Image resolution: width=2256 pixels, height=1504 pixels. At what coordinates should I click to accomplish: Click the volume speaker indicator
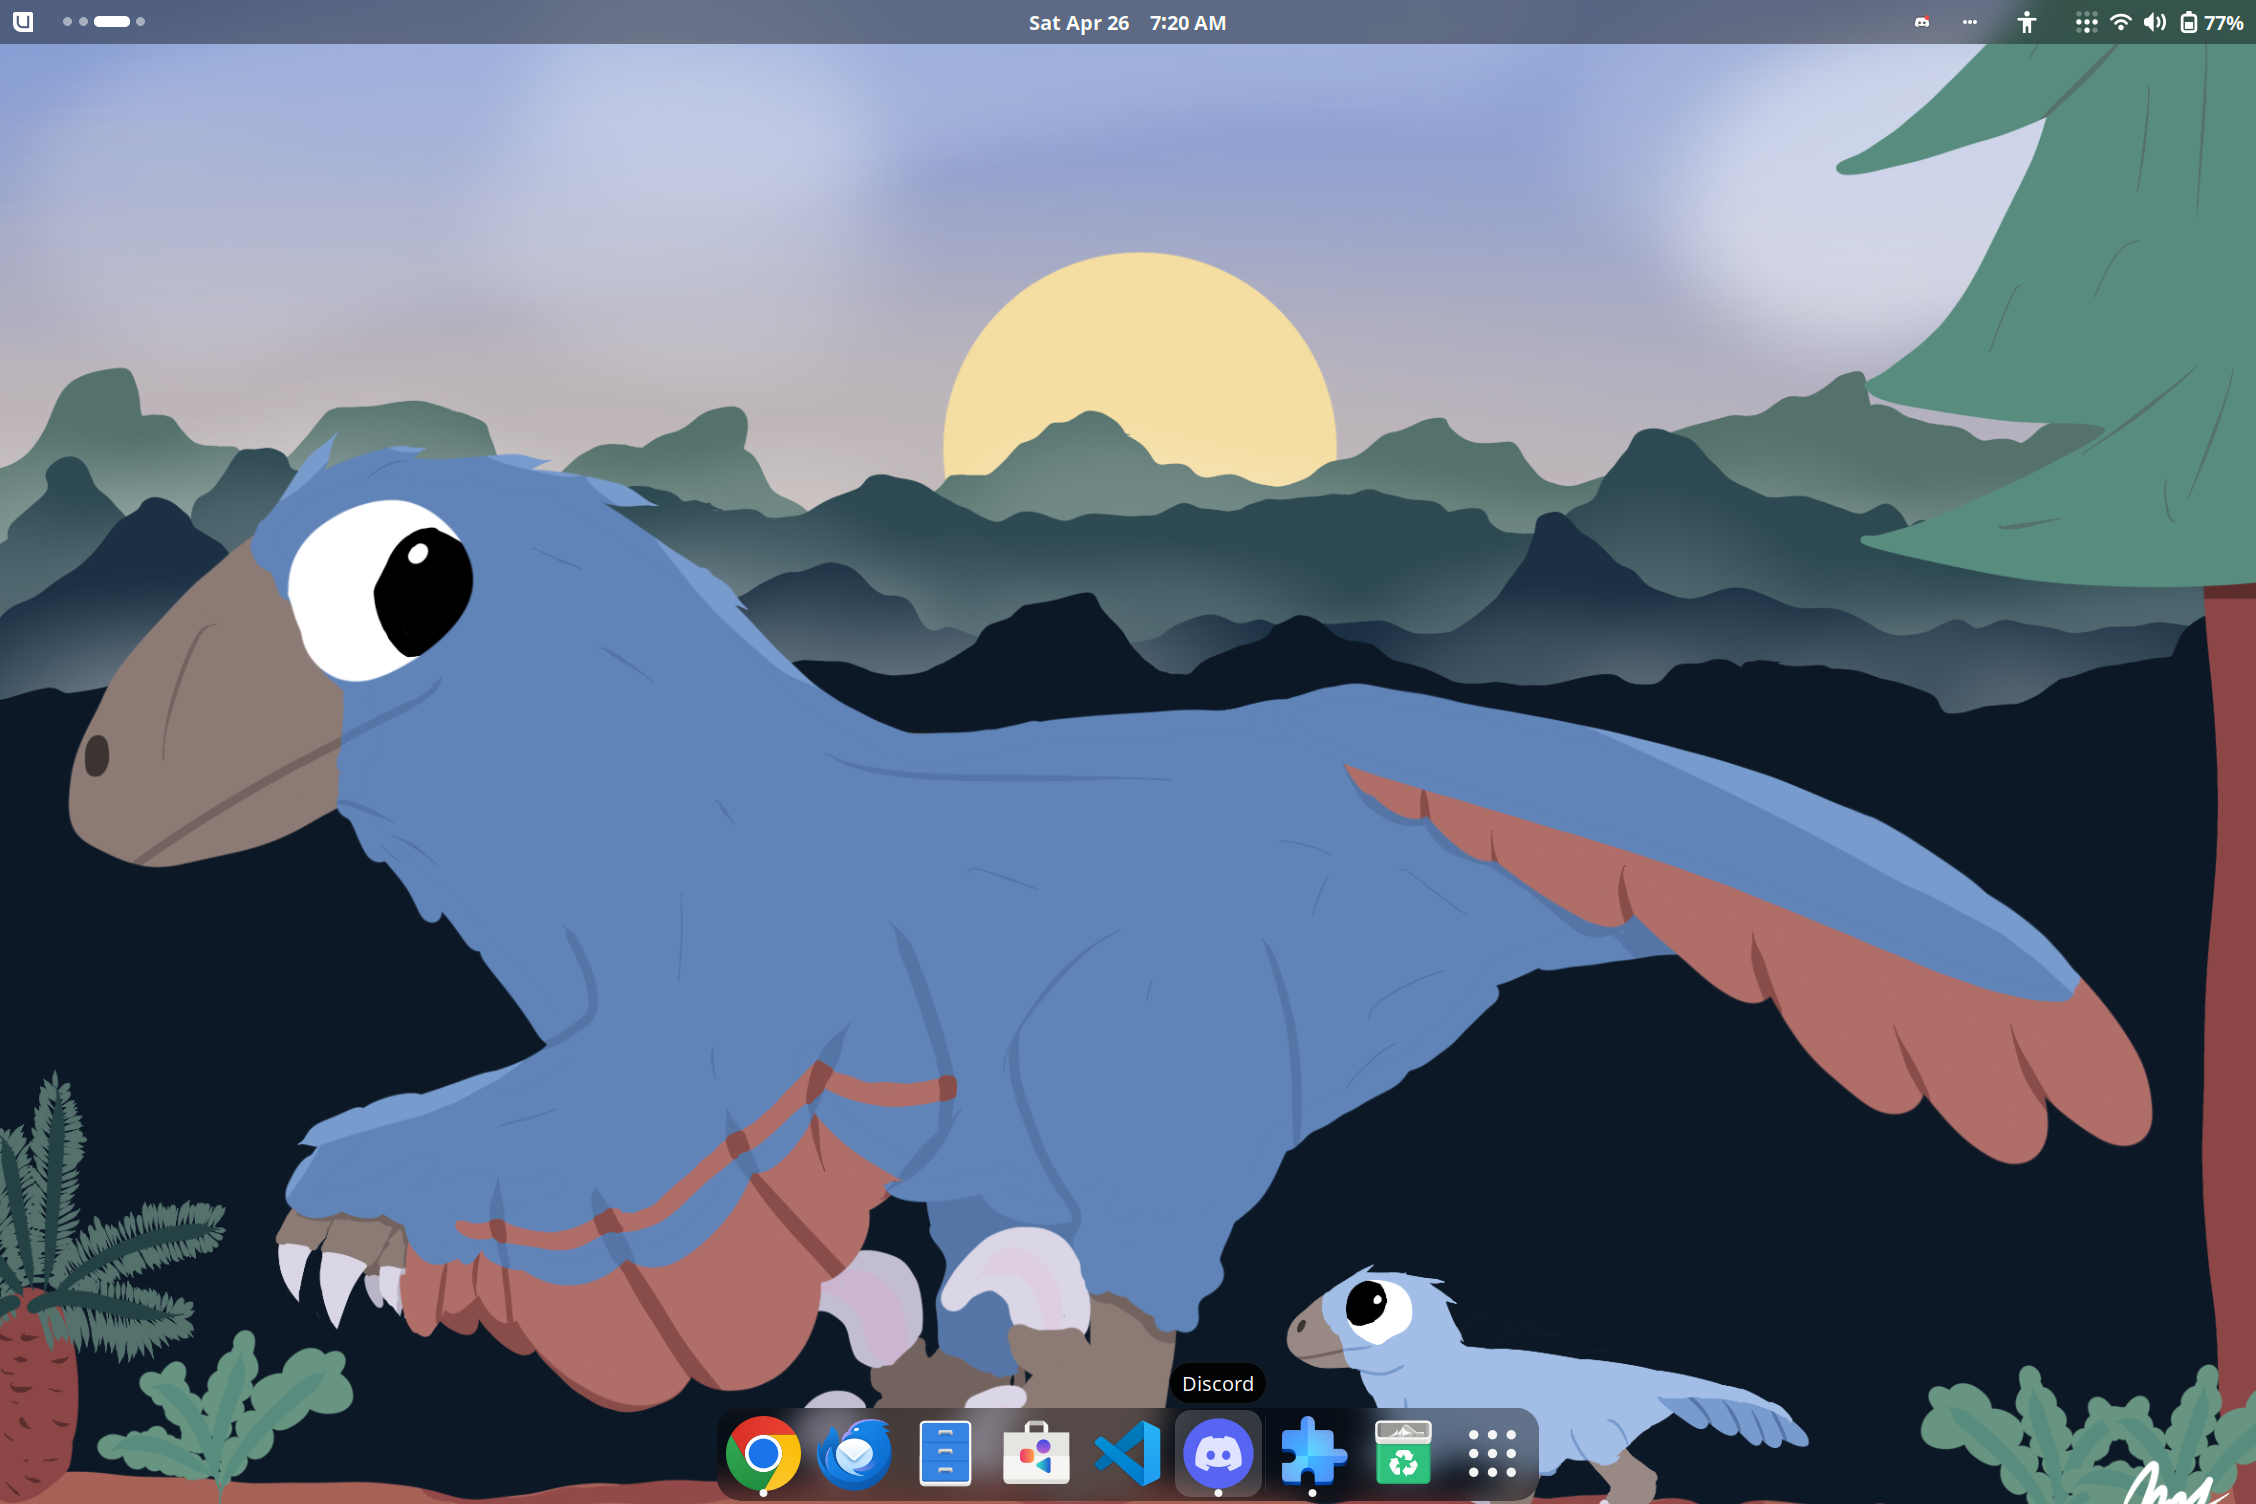(x=2154, y=22)
